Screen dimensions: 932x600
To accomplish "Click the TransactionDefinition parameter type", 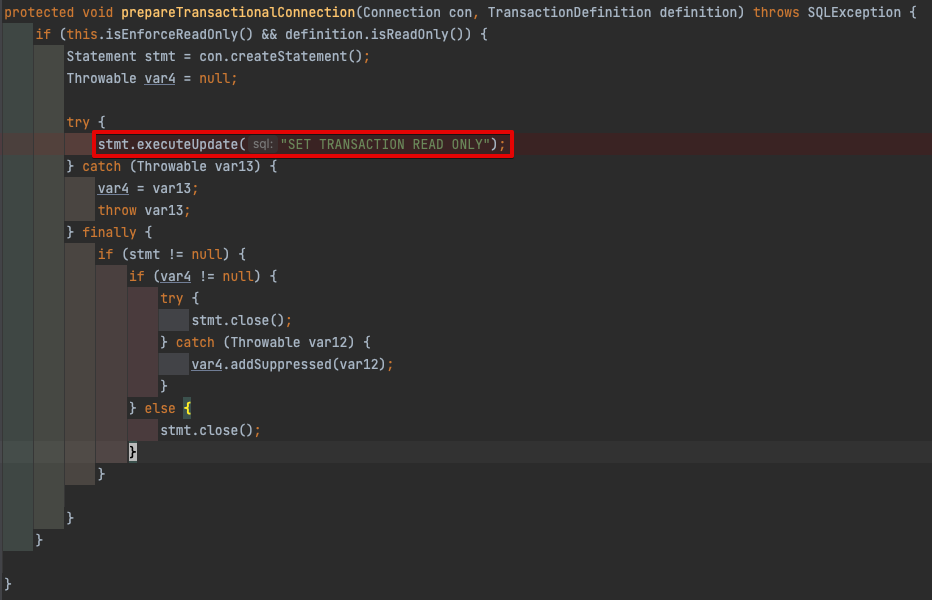I will pyautogui.click(x=569, y=12).
